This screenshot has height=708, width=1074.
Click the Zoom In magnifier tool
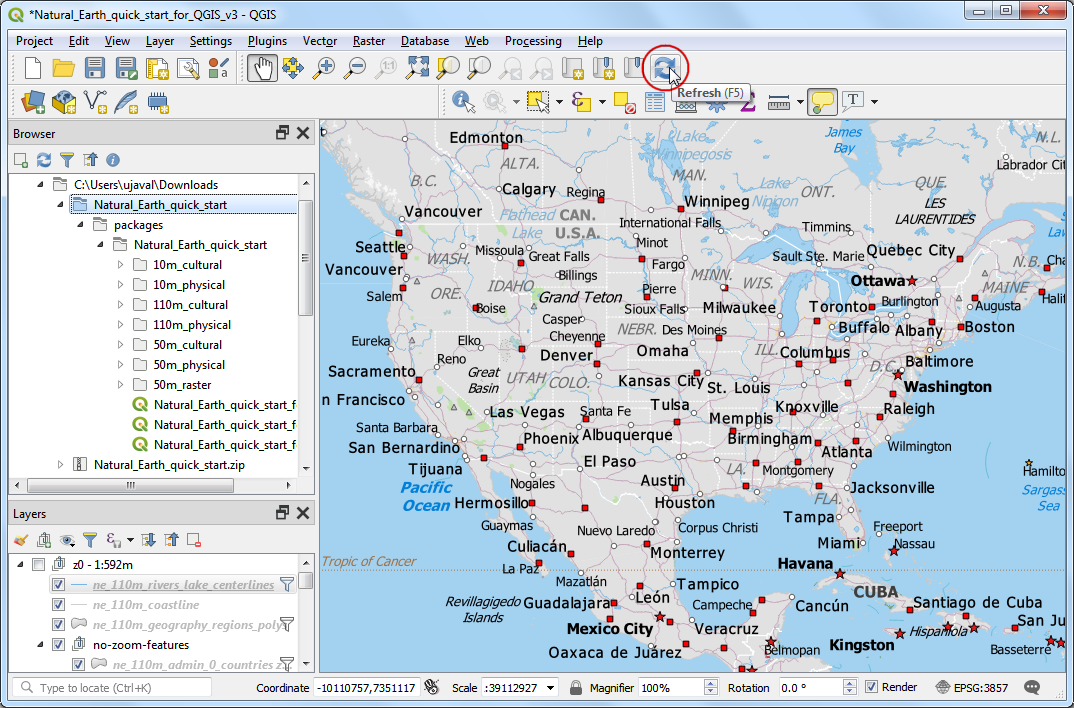[x=324, y=68]
